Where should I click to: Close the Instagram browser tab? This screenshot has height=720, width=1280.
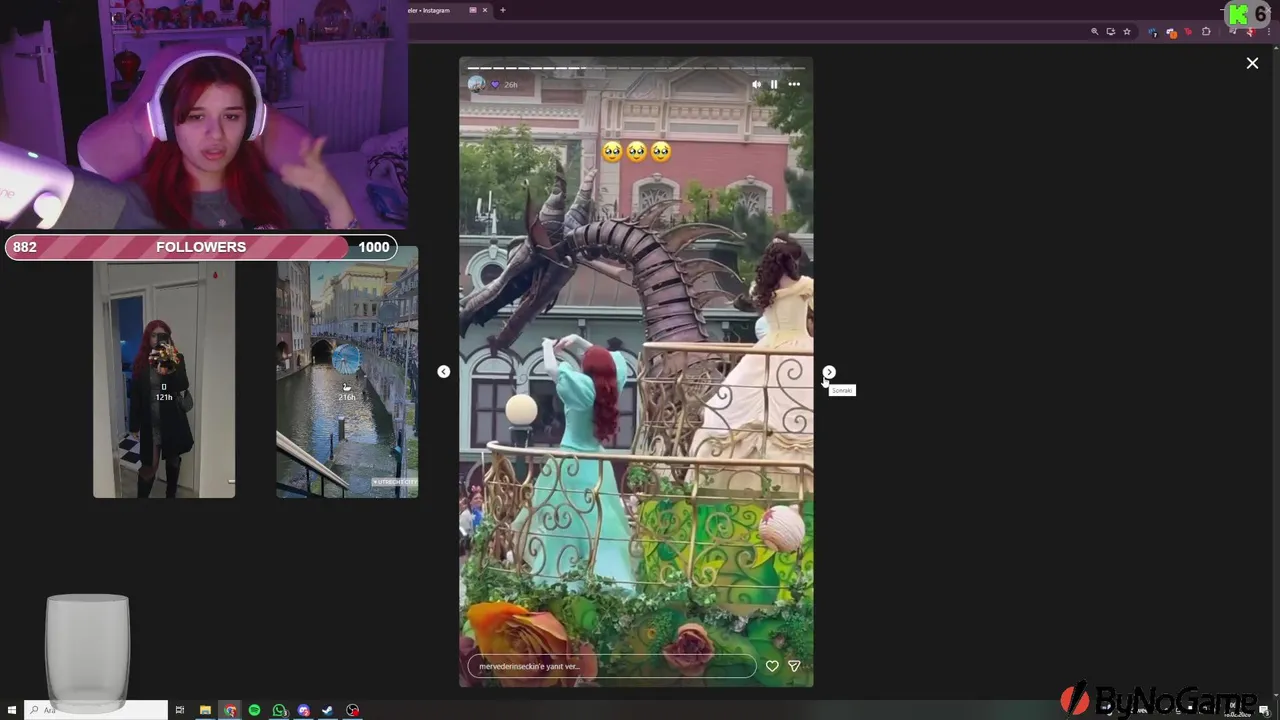[x=485, y=10]
